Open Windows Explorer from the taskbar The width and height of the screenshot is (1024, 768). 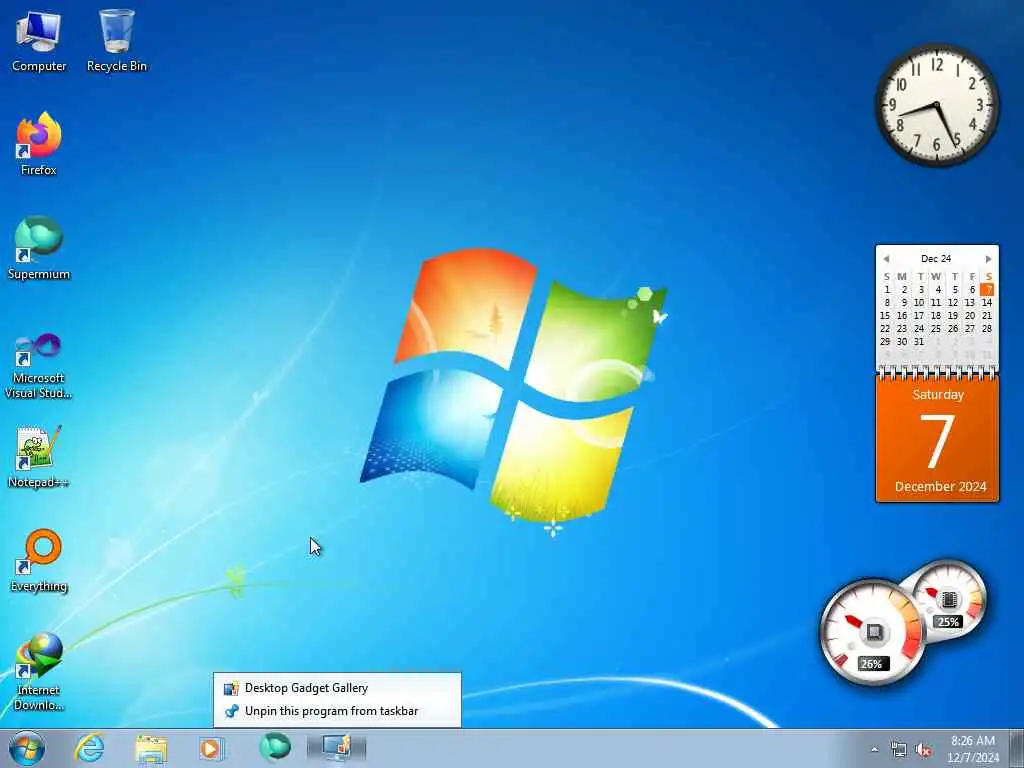151,748
